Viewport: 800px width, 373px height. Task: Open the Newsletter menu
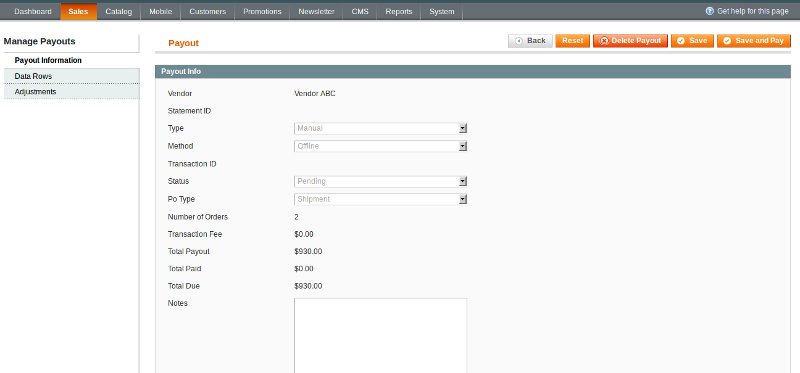point(316,12)
